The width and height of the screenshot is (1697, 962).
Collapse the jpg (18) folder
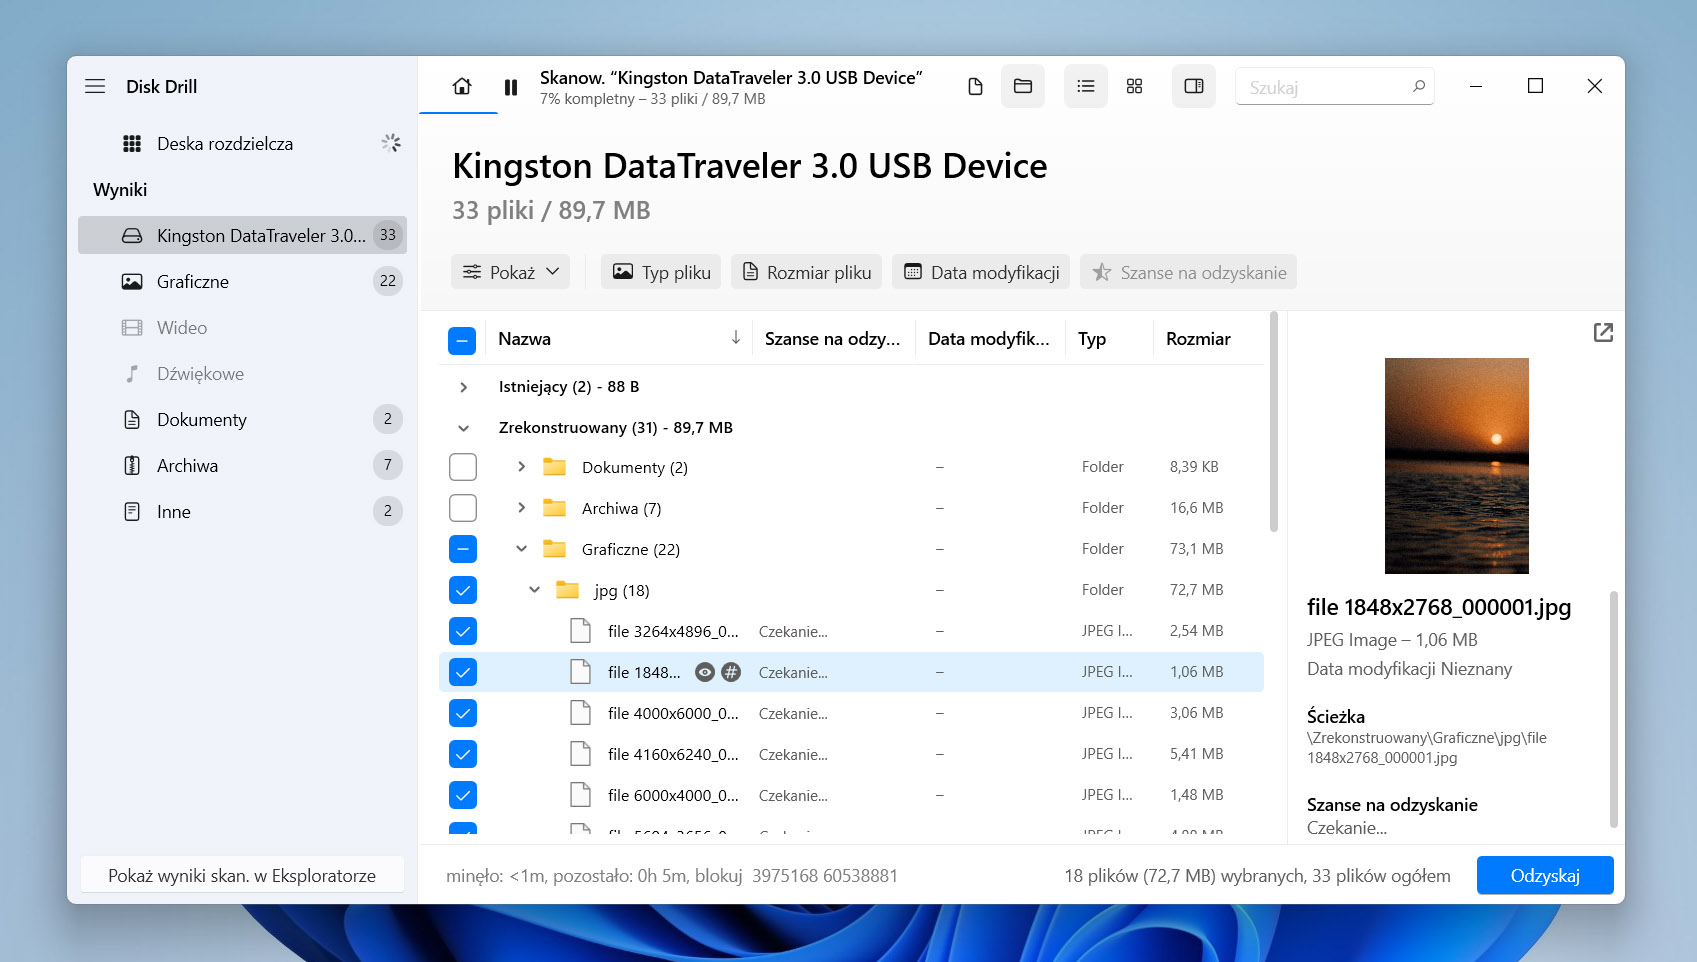(x=534, y=590)
